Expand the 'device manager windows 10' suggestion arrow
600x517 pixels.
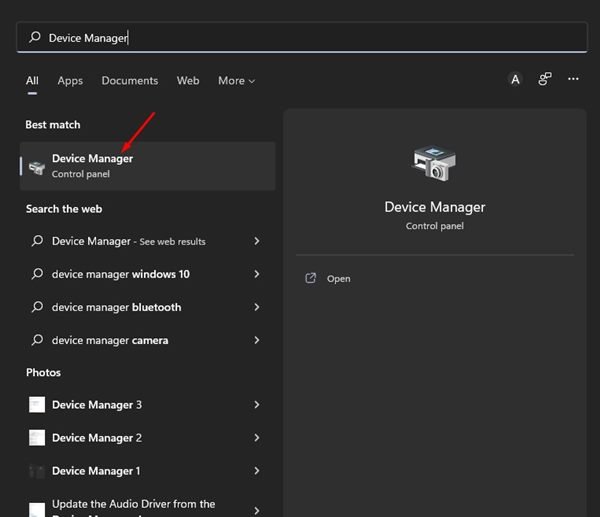point(257,274)
